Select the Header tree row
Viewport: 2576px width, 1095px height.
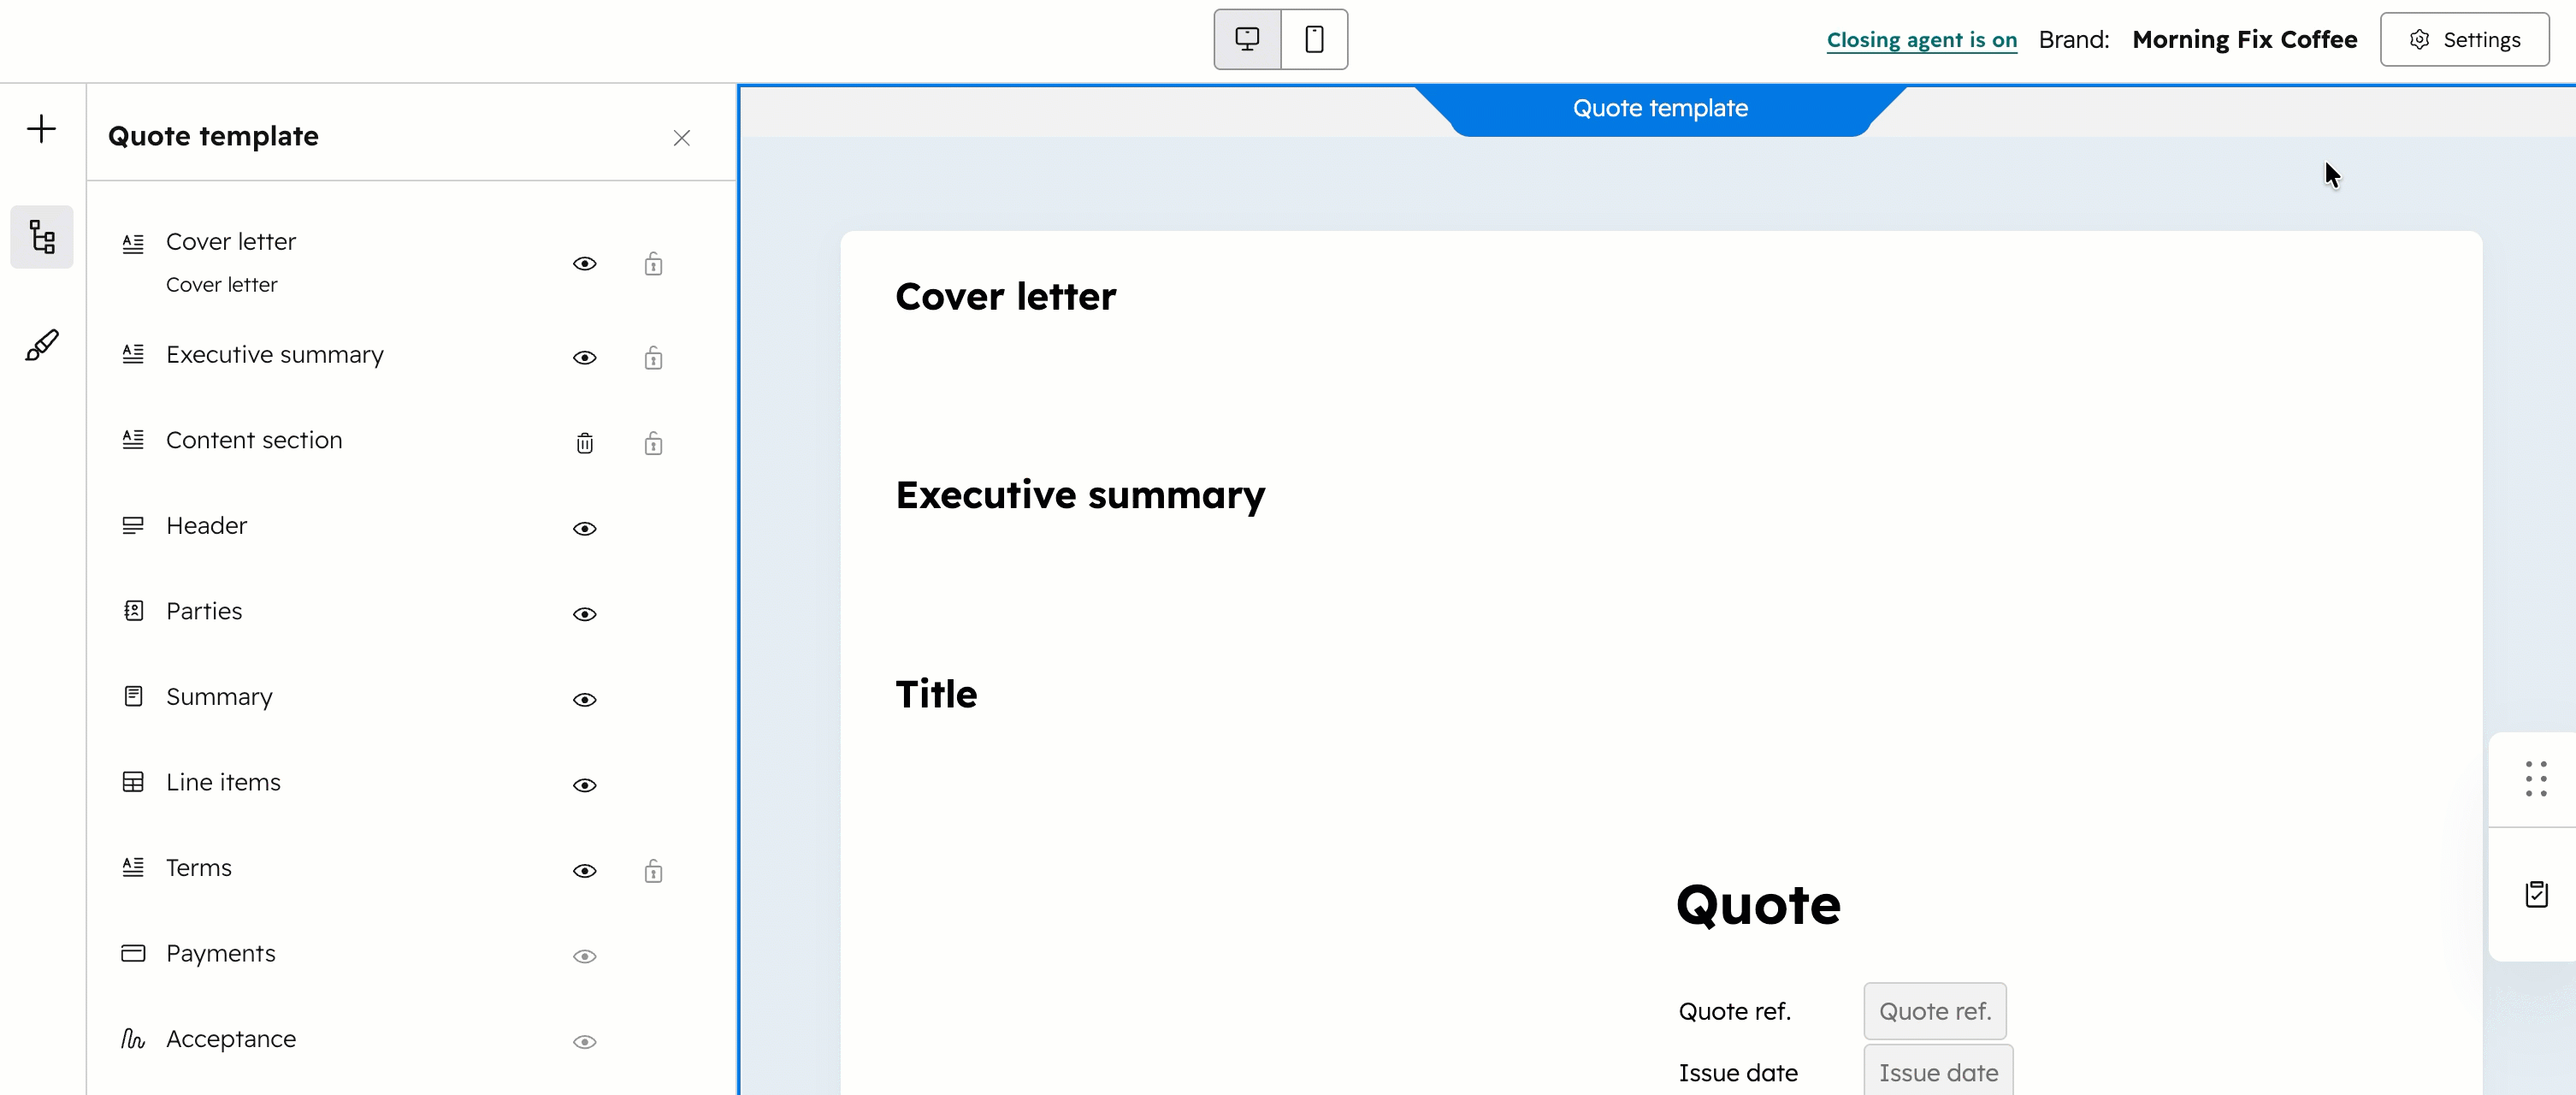click(x=412, y=526)
